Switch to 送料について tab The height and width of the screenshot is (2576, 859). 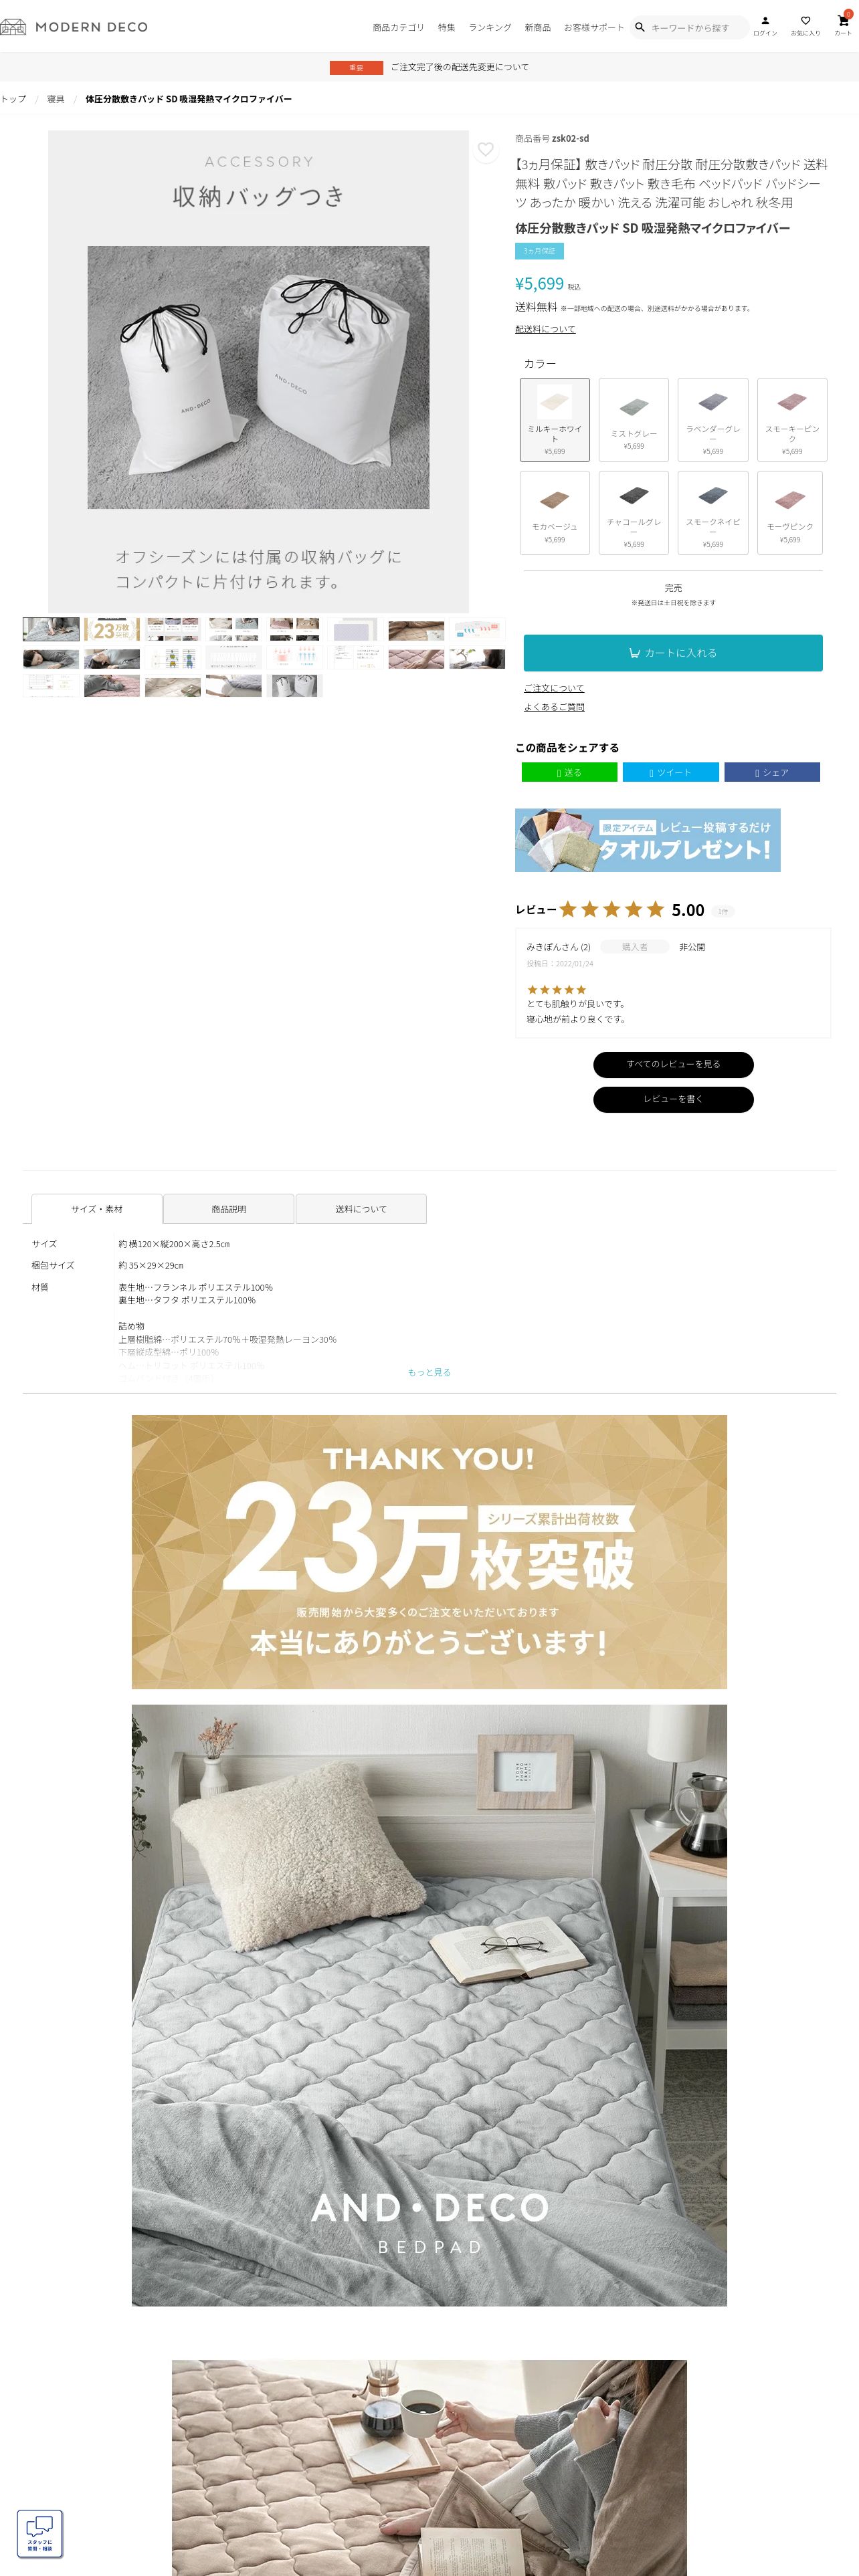click(361, 1209)
